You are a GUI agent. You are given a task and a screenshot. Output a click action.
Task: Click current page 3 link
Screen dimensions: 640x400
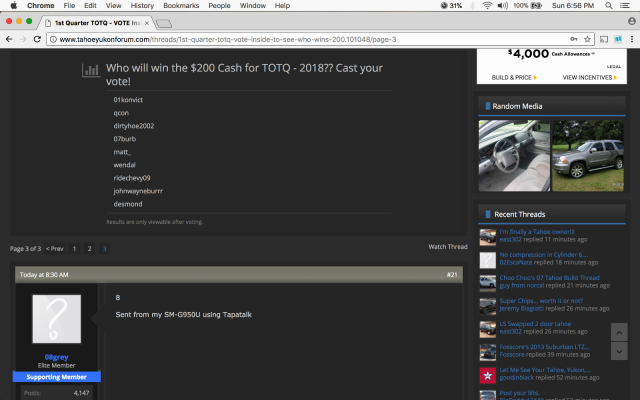click(x=104, y=249)
